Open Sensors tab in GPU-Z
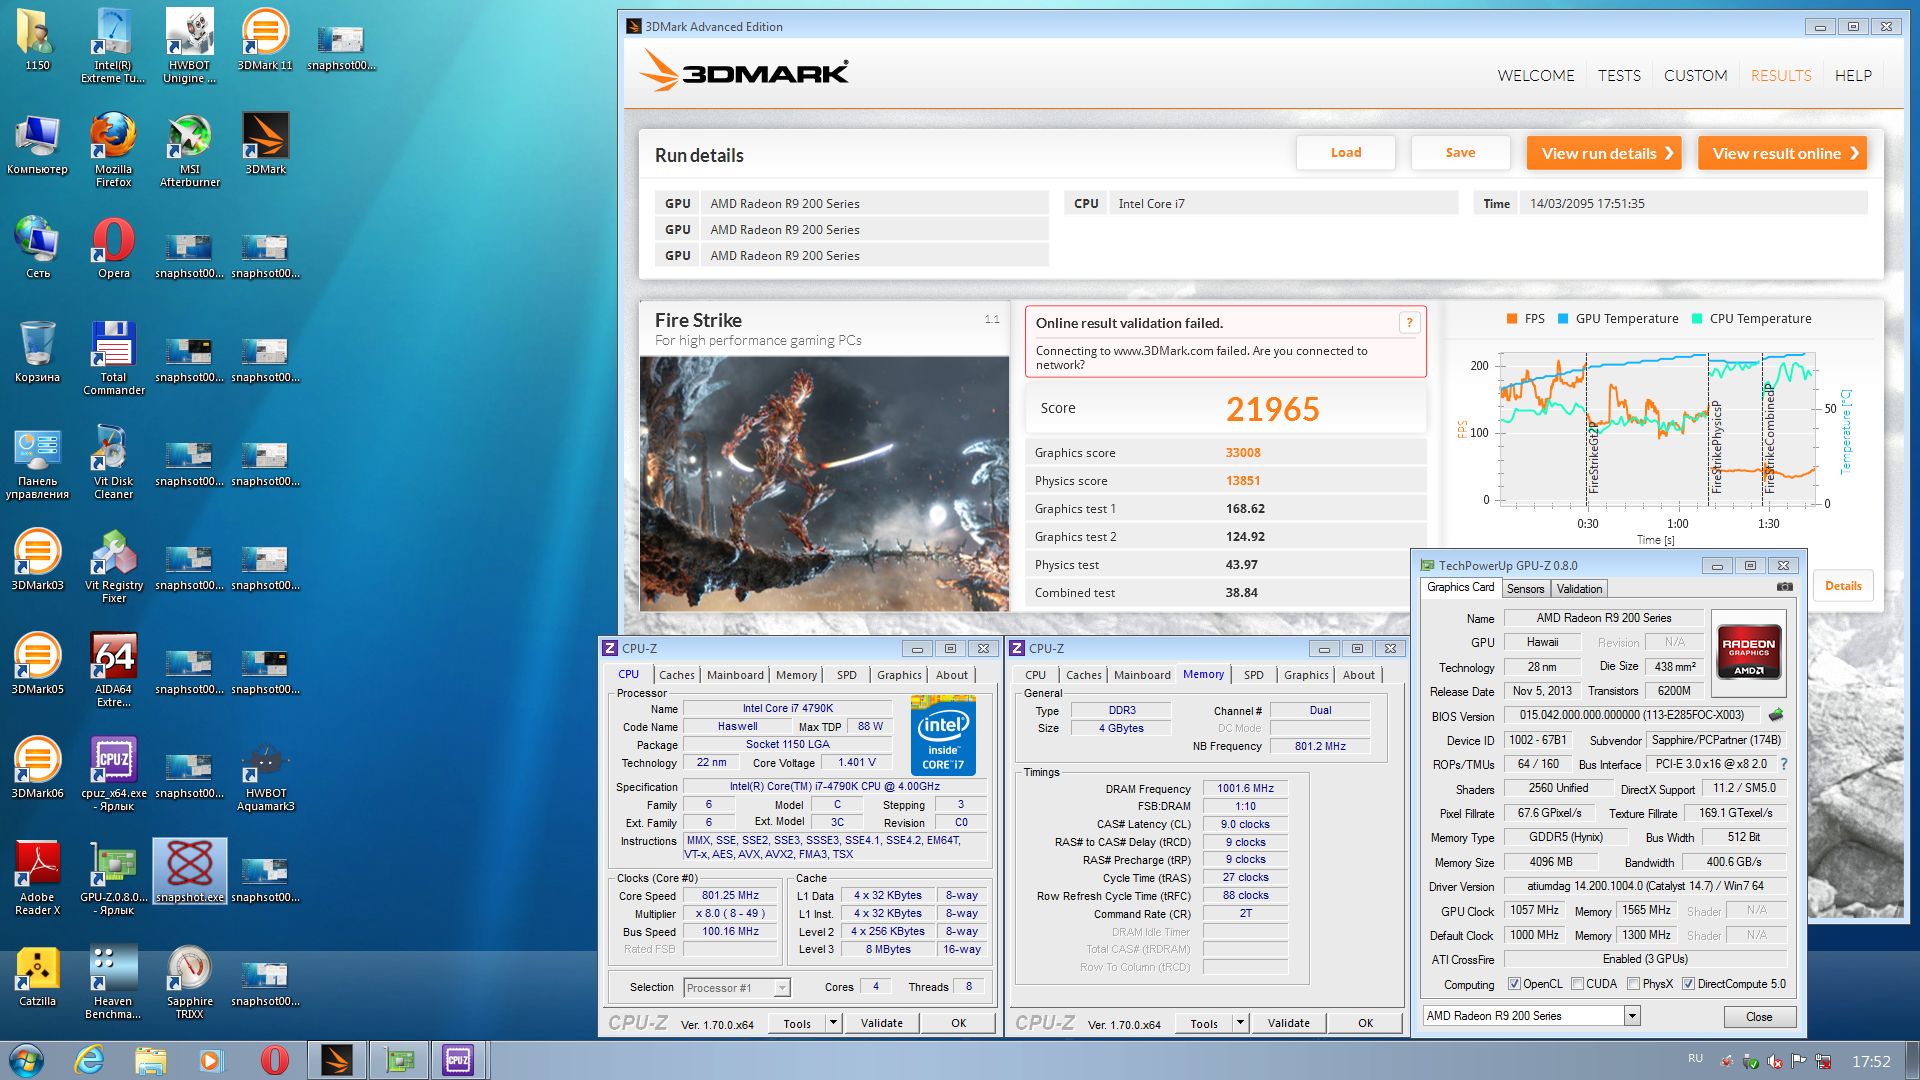Screen dimensions: 1920x1080 click(1525, 589)
